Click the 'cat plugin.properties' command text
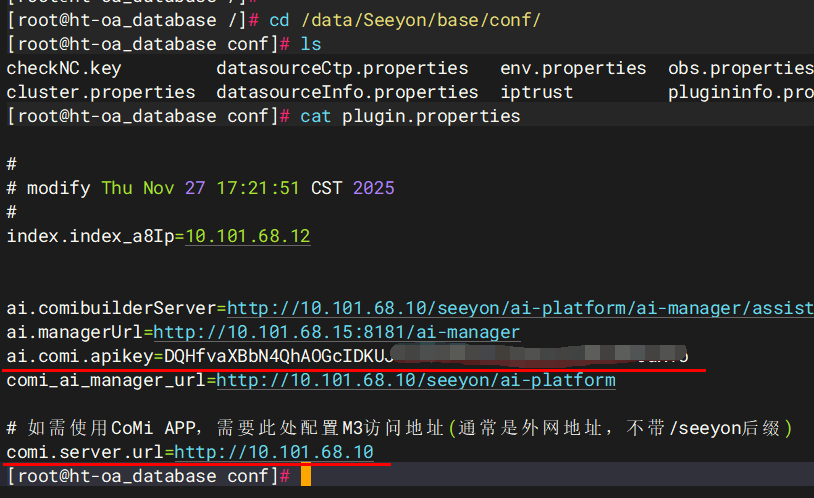This screenshot has width=814, height=498. (410, 116)
